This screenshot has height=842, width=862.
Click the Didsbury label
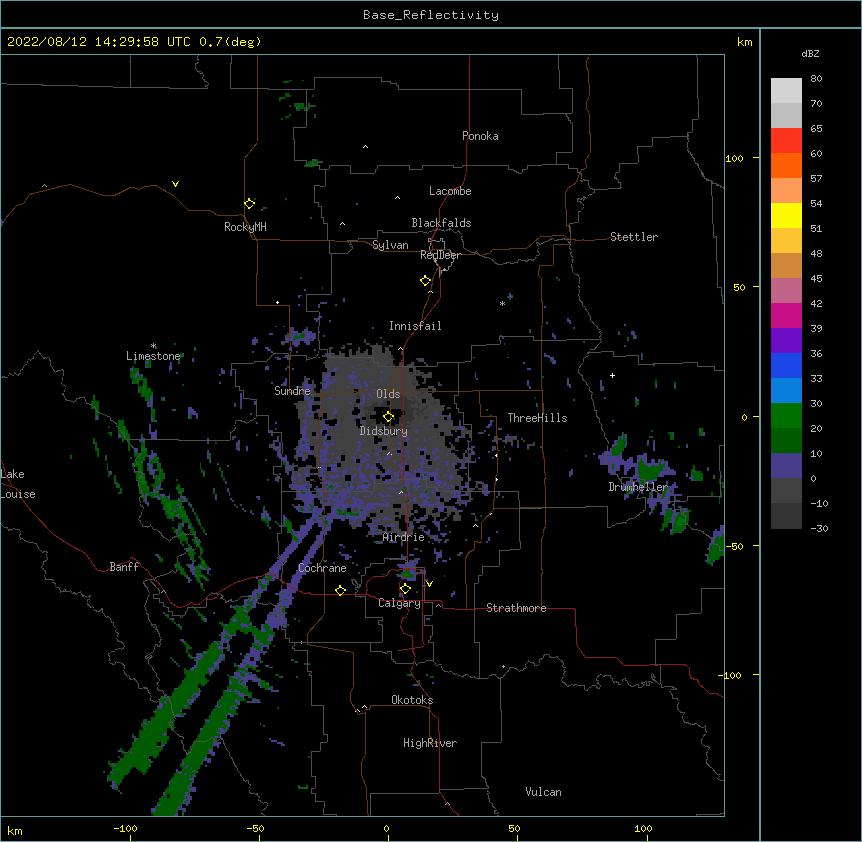tap(384, 431)
